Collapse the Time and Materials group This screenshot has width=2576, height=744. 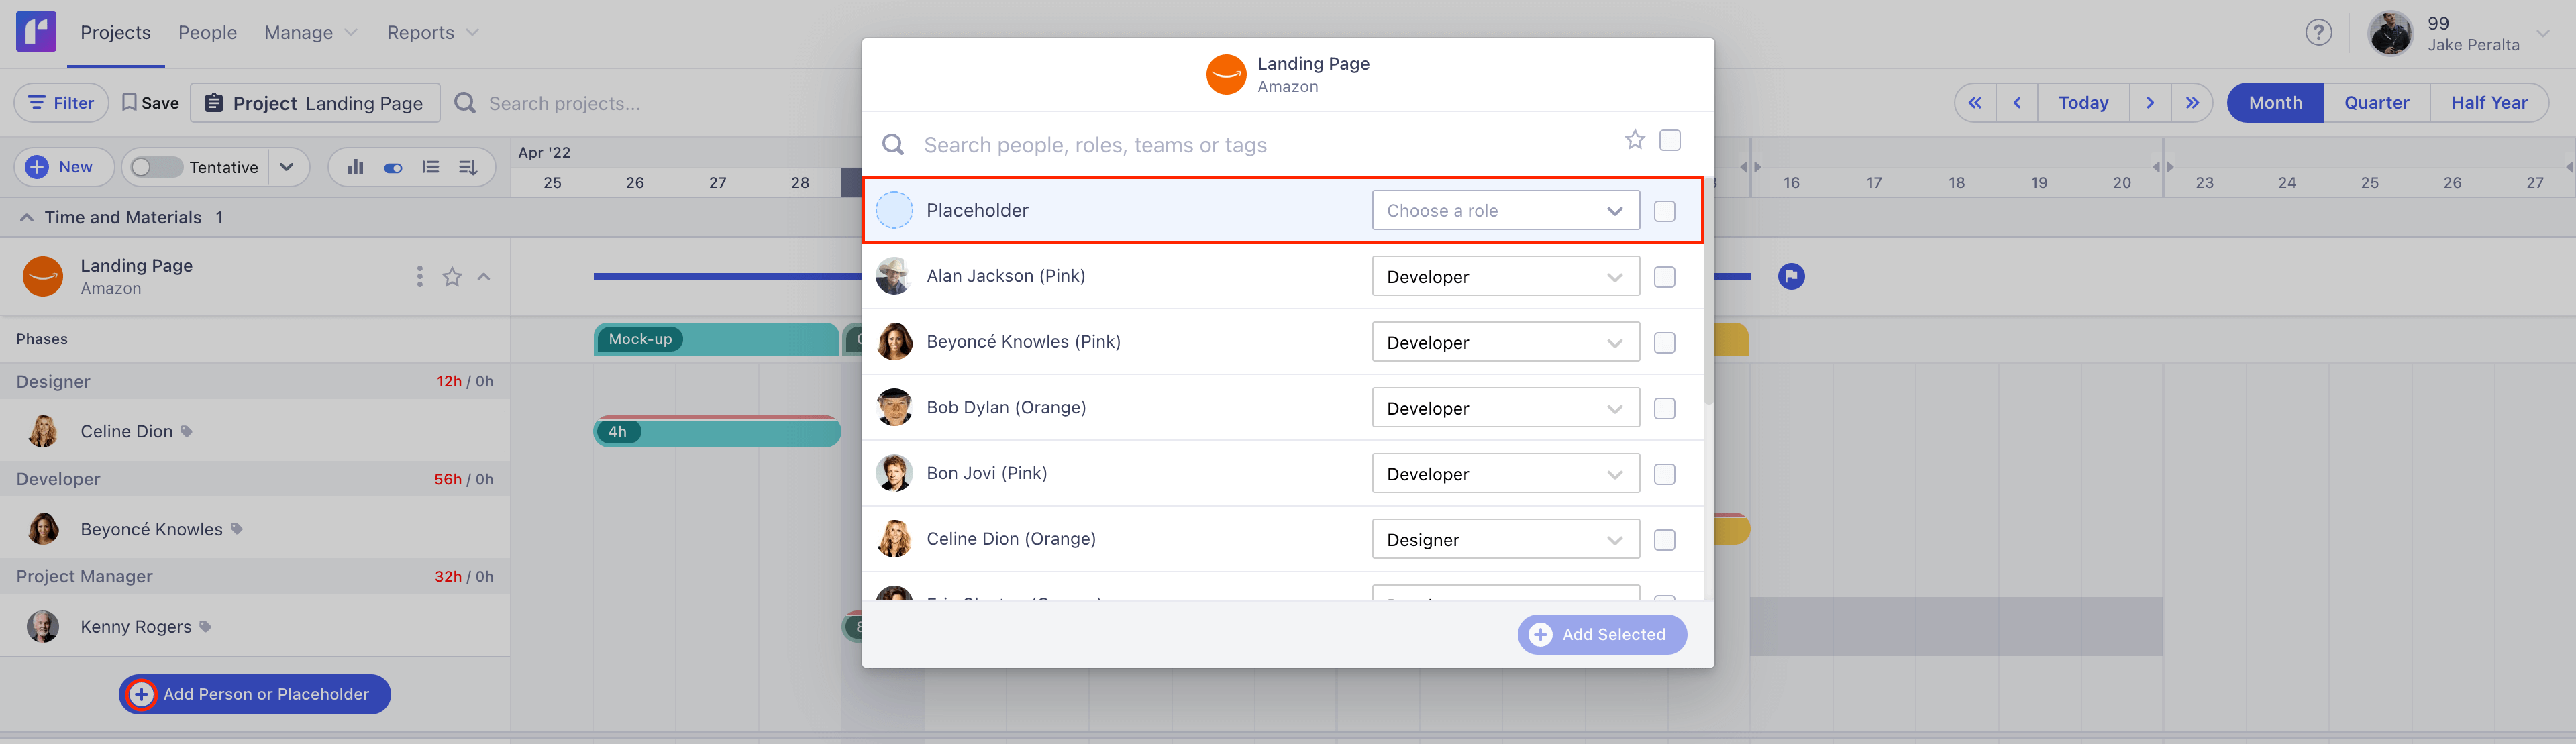tap(27, 218)
